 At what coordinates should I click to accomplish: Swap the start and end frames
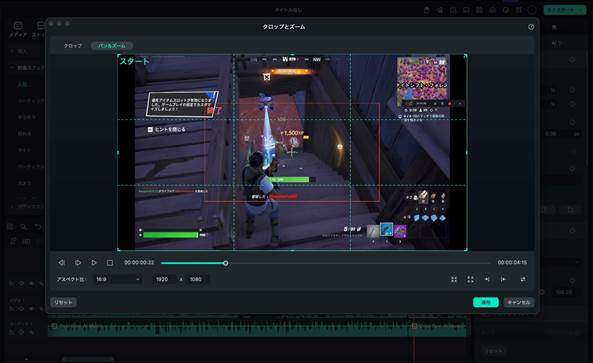click(x=523, y=279)
